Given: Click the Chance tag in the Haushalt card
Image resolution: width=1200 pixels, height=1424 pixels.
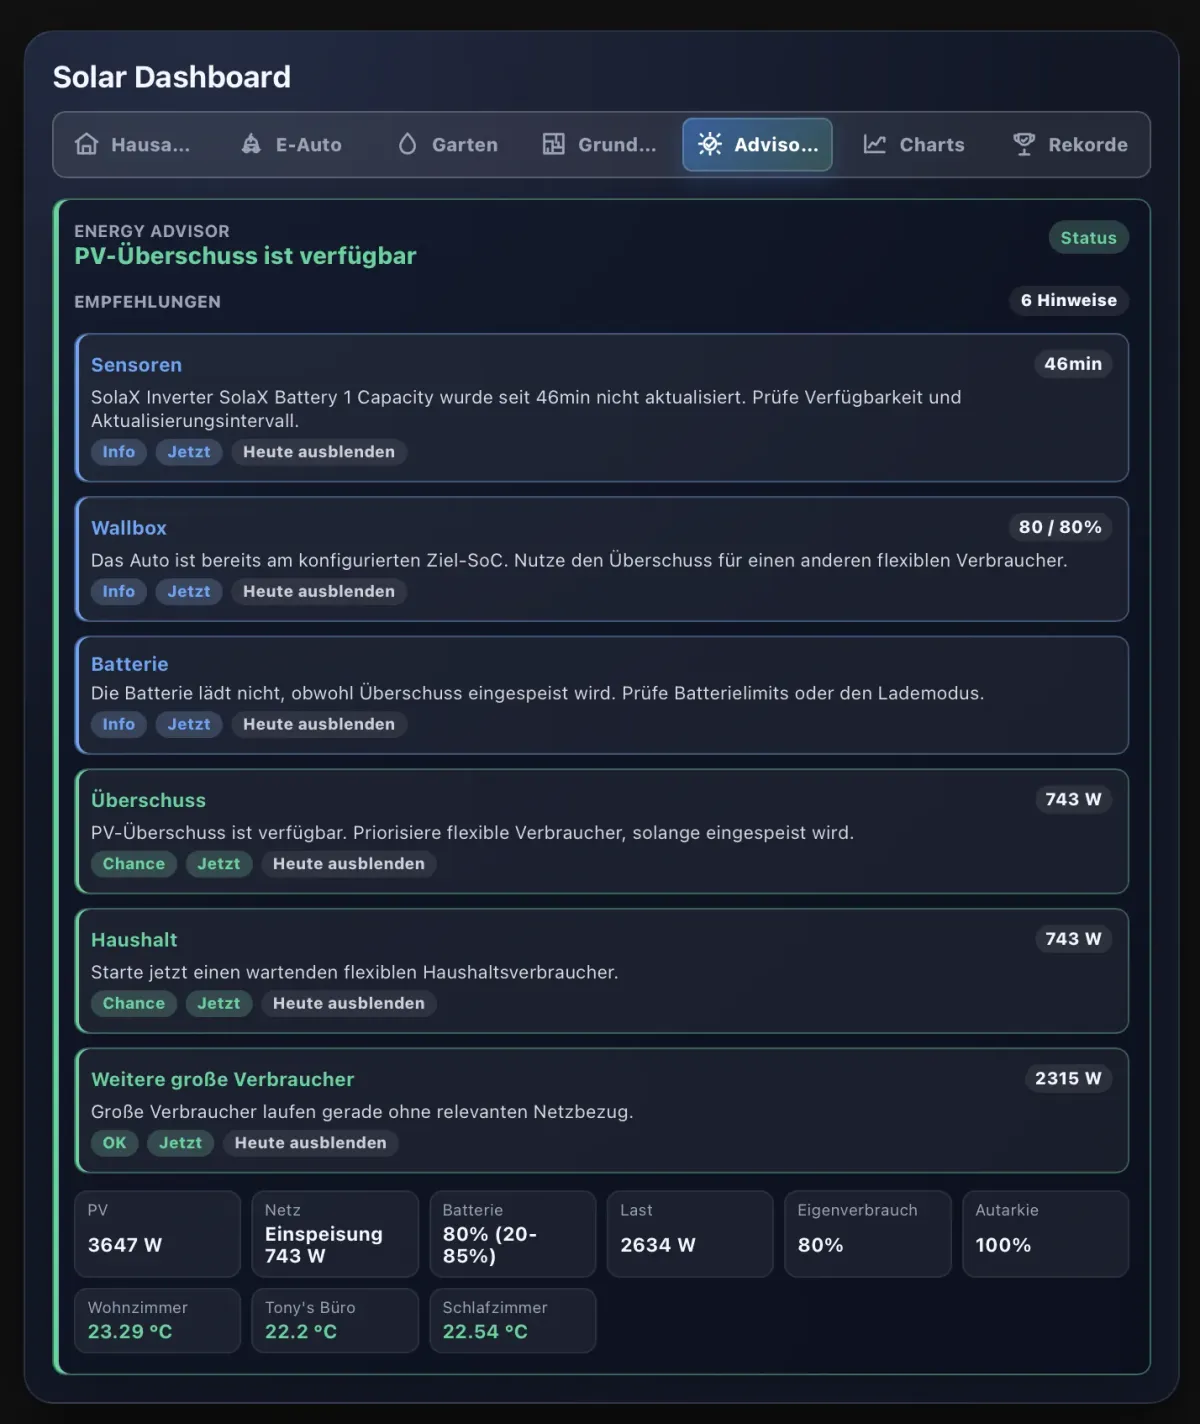Looking at the screenshot, I should 134,1003.
